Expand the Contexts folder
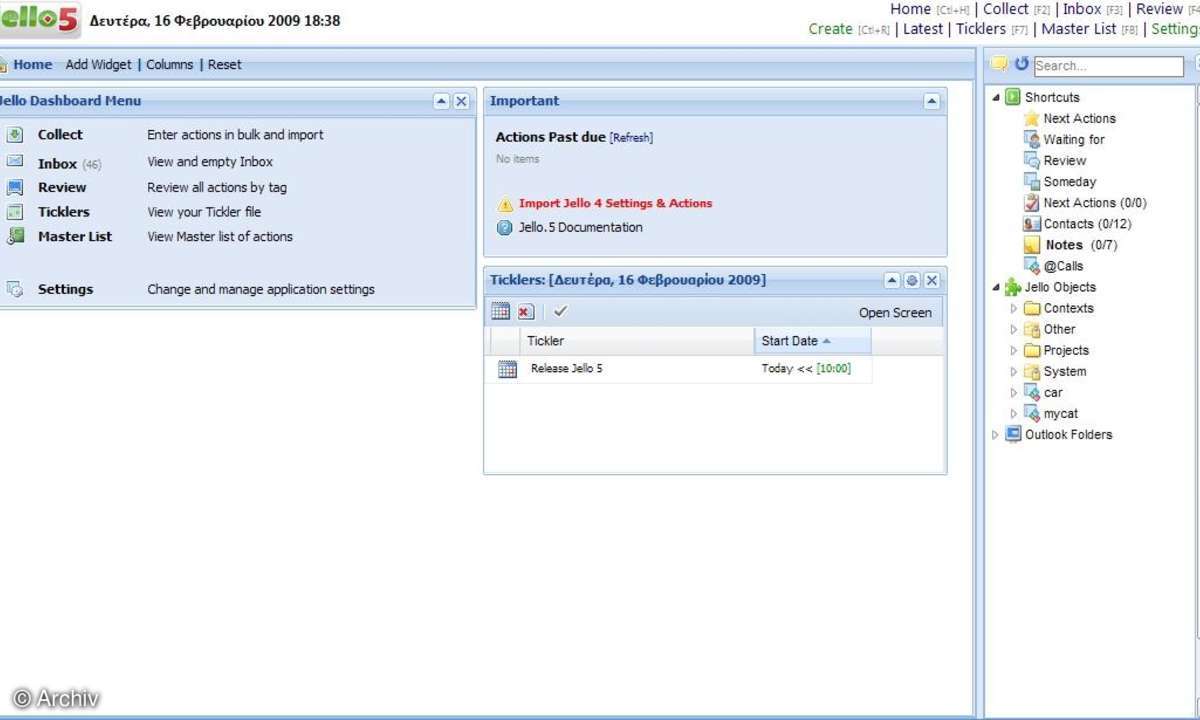 [1014, 309]
